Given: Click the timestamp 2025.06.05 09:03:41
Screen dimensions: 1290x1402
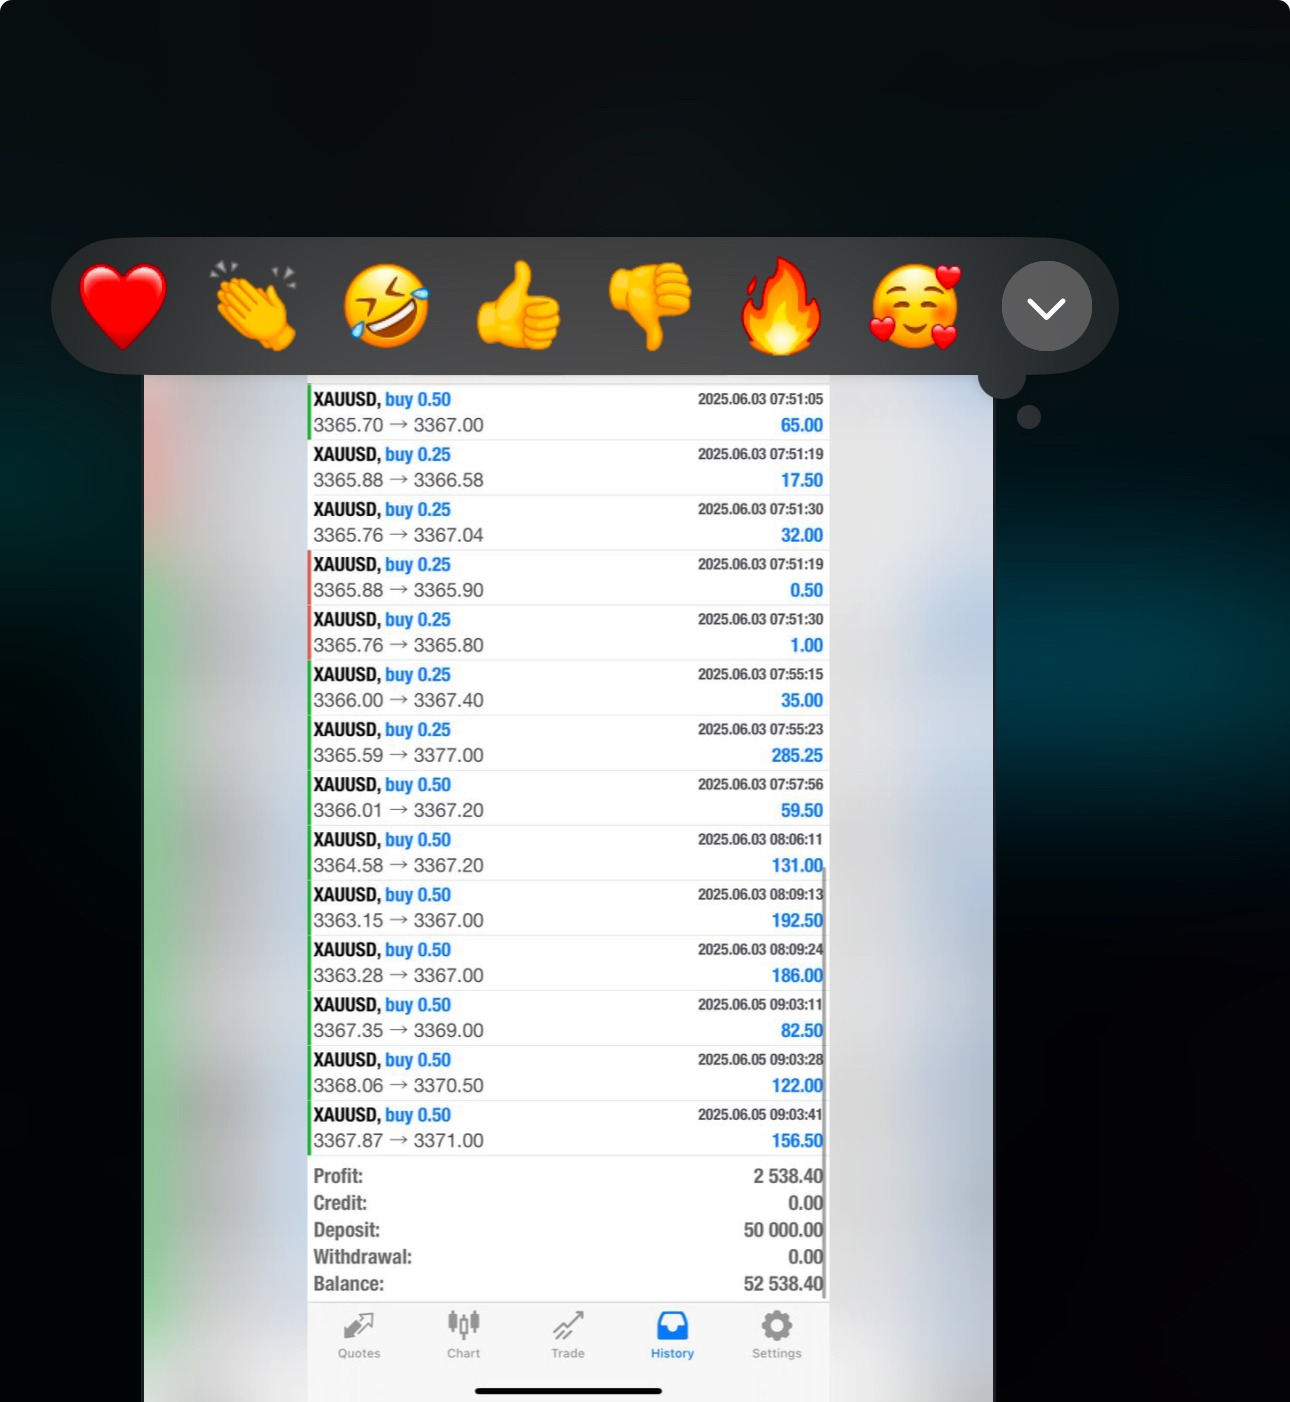Looking at the screenshot, I should (760, 1114).
